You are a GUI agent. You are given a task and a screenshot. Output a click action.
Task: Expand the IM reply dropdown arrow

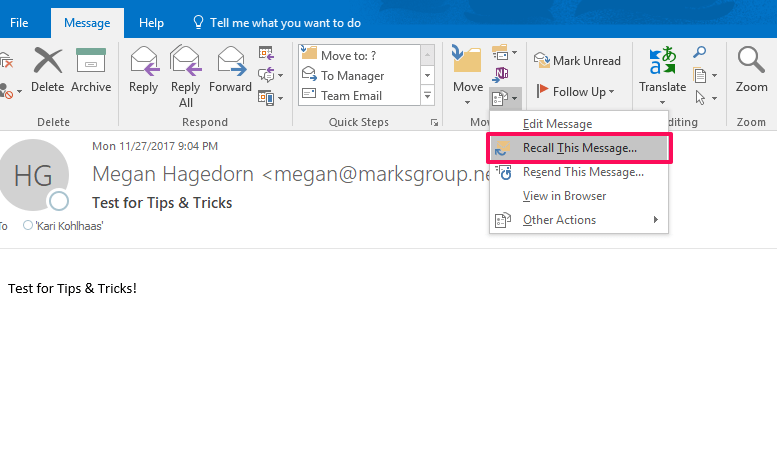pyautogui.click(x=280, y=75)
